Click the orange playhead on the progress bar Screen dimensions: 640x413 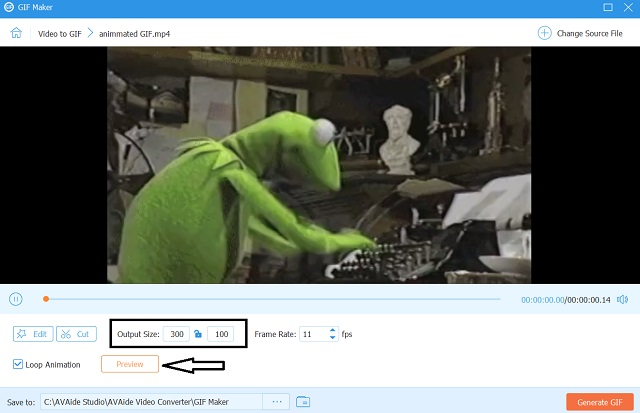tap(46, 299)
